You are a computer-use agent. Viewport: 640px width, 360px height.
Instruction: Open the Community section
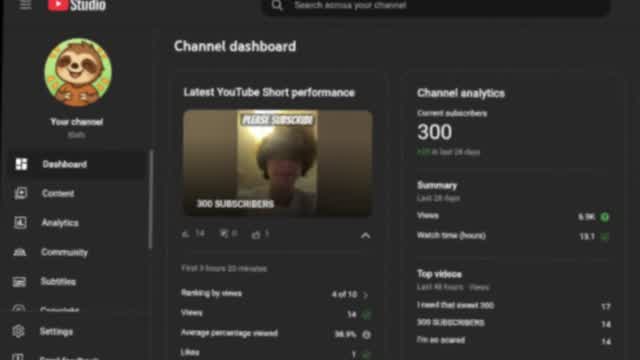64,252
